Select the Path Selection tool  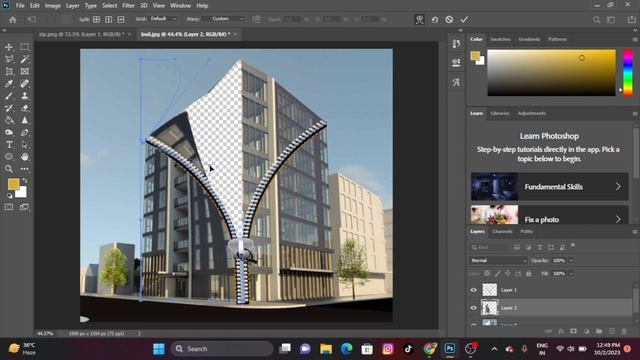point(24,145)
